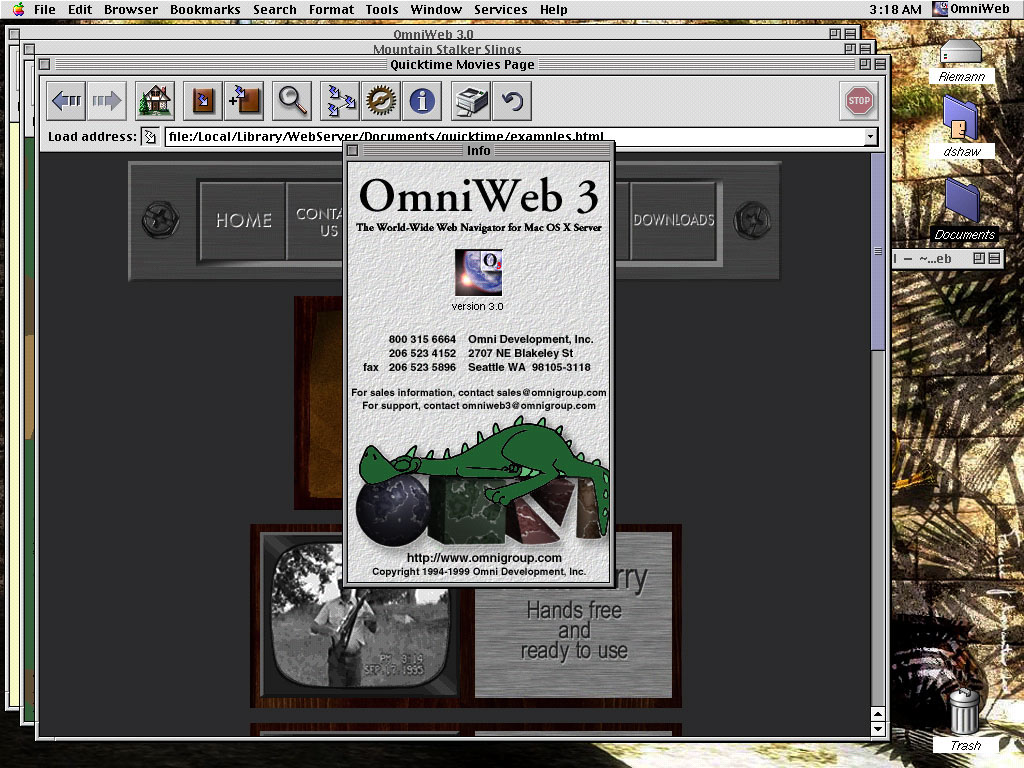Add a bookmark with the plus book icon

tap(244, 101)
